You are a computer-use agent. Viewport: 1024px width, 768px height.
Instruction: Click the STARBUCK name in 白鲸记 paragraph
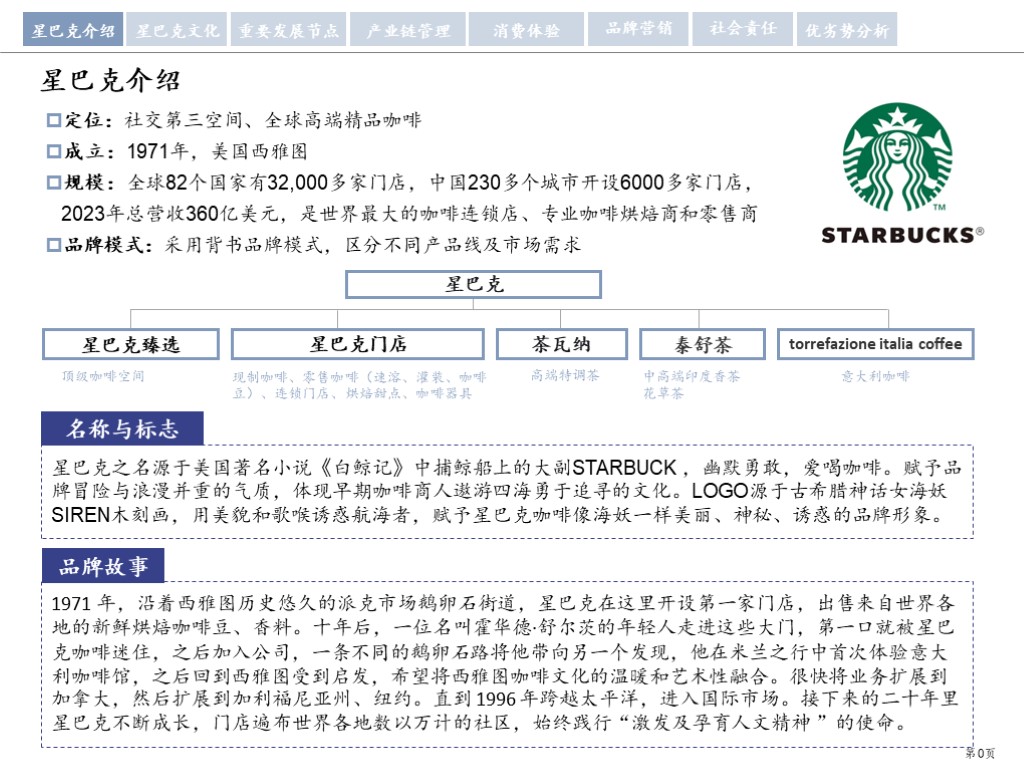pyautogui.click(x=624, y=468)
